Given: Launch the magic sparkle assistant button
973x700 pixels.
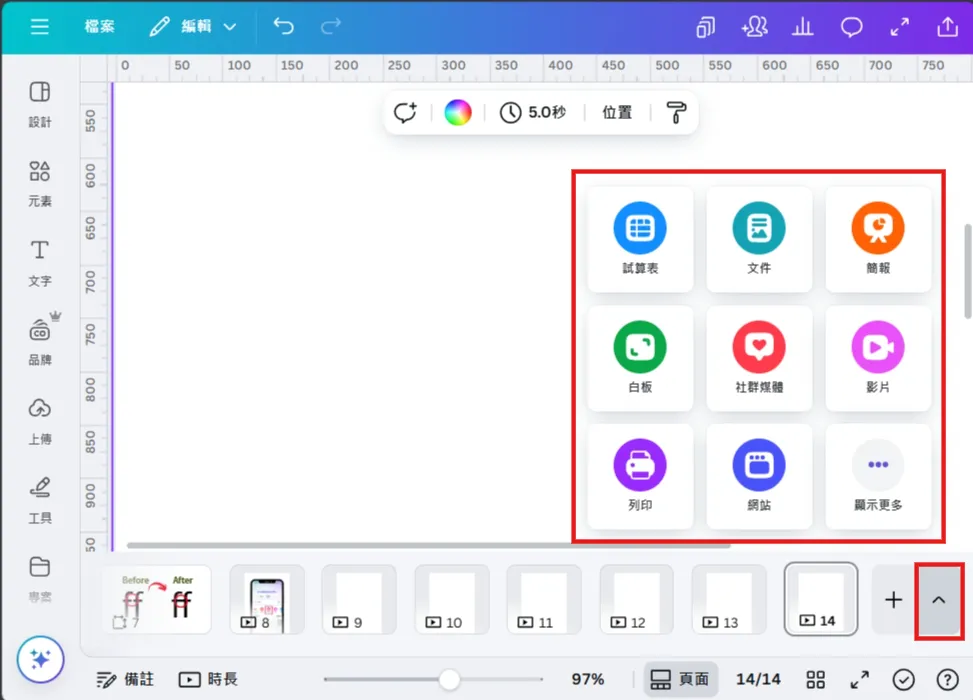Looking at the screenshot, I should (x=40, y=660).
